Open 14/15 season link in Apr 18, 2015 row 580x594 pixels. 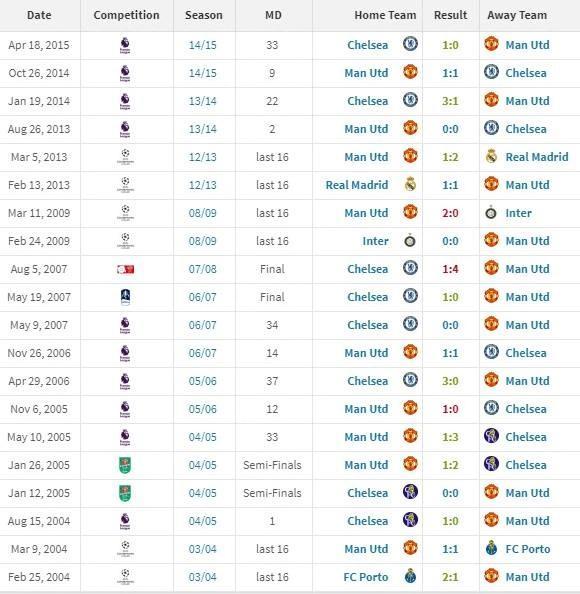click(x=203, y=45)
